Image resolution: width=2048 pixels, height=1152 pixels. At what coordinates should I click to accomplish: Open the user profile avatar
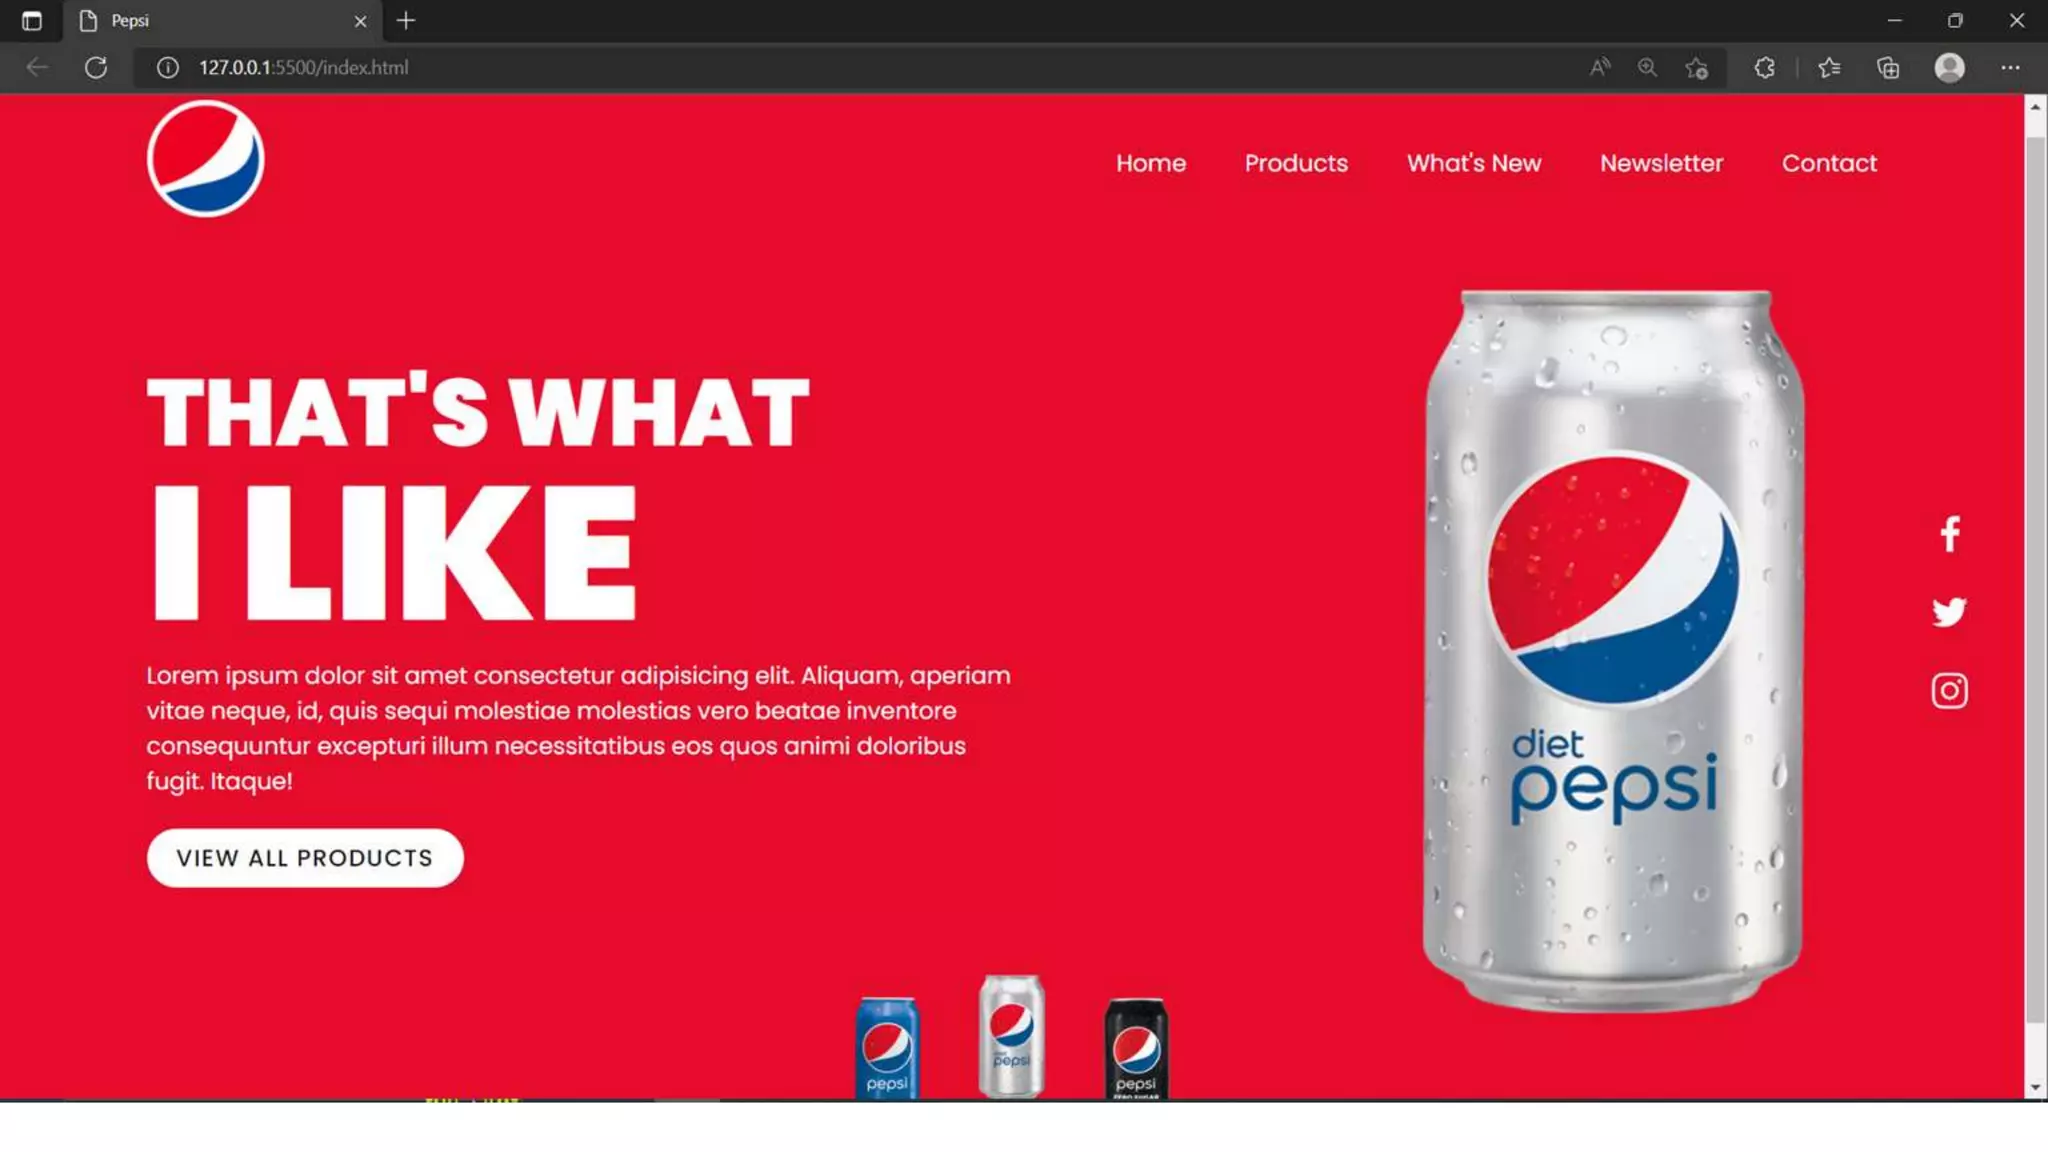(x=1949, y=67)
